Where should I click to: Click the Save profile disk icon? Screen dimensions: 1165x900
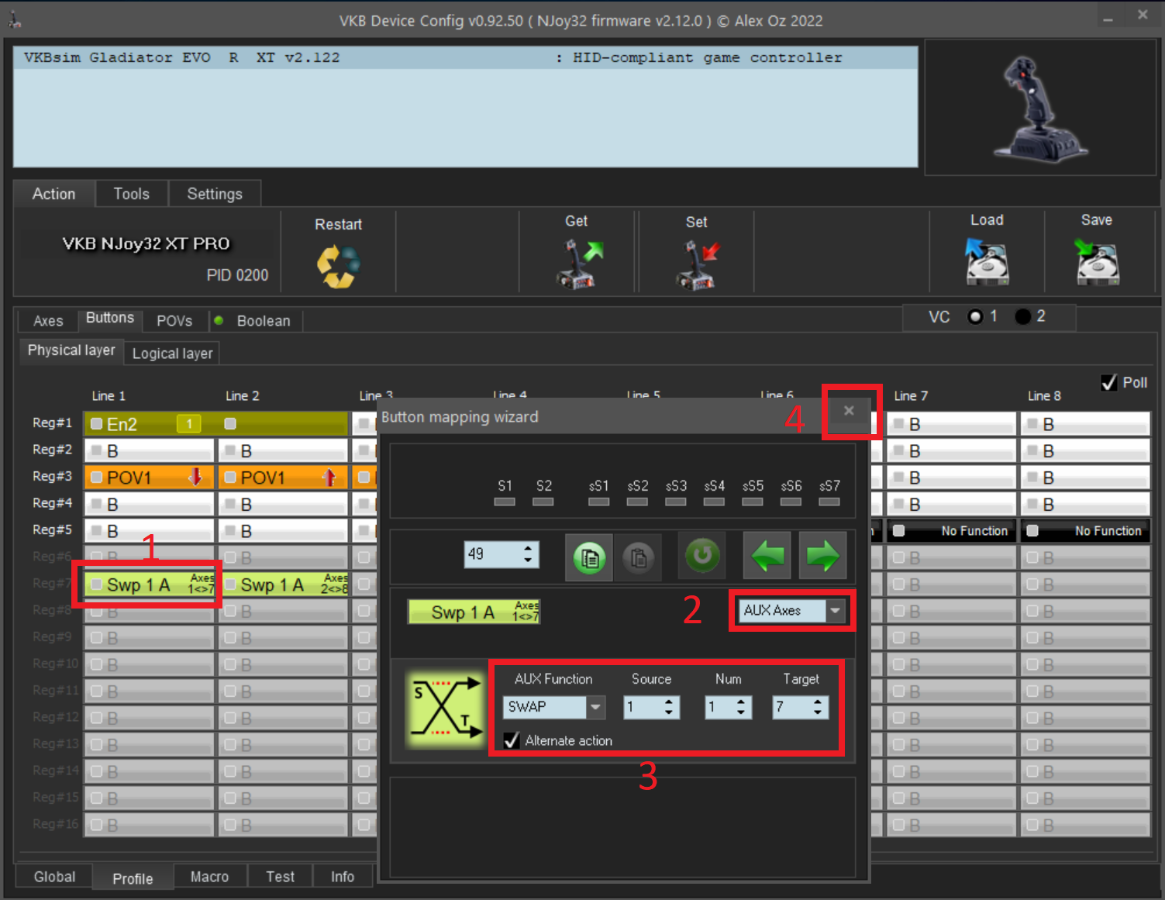coord(1097,261)
